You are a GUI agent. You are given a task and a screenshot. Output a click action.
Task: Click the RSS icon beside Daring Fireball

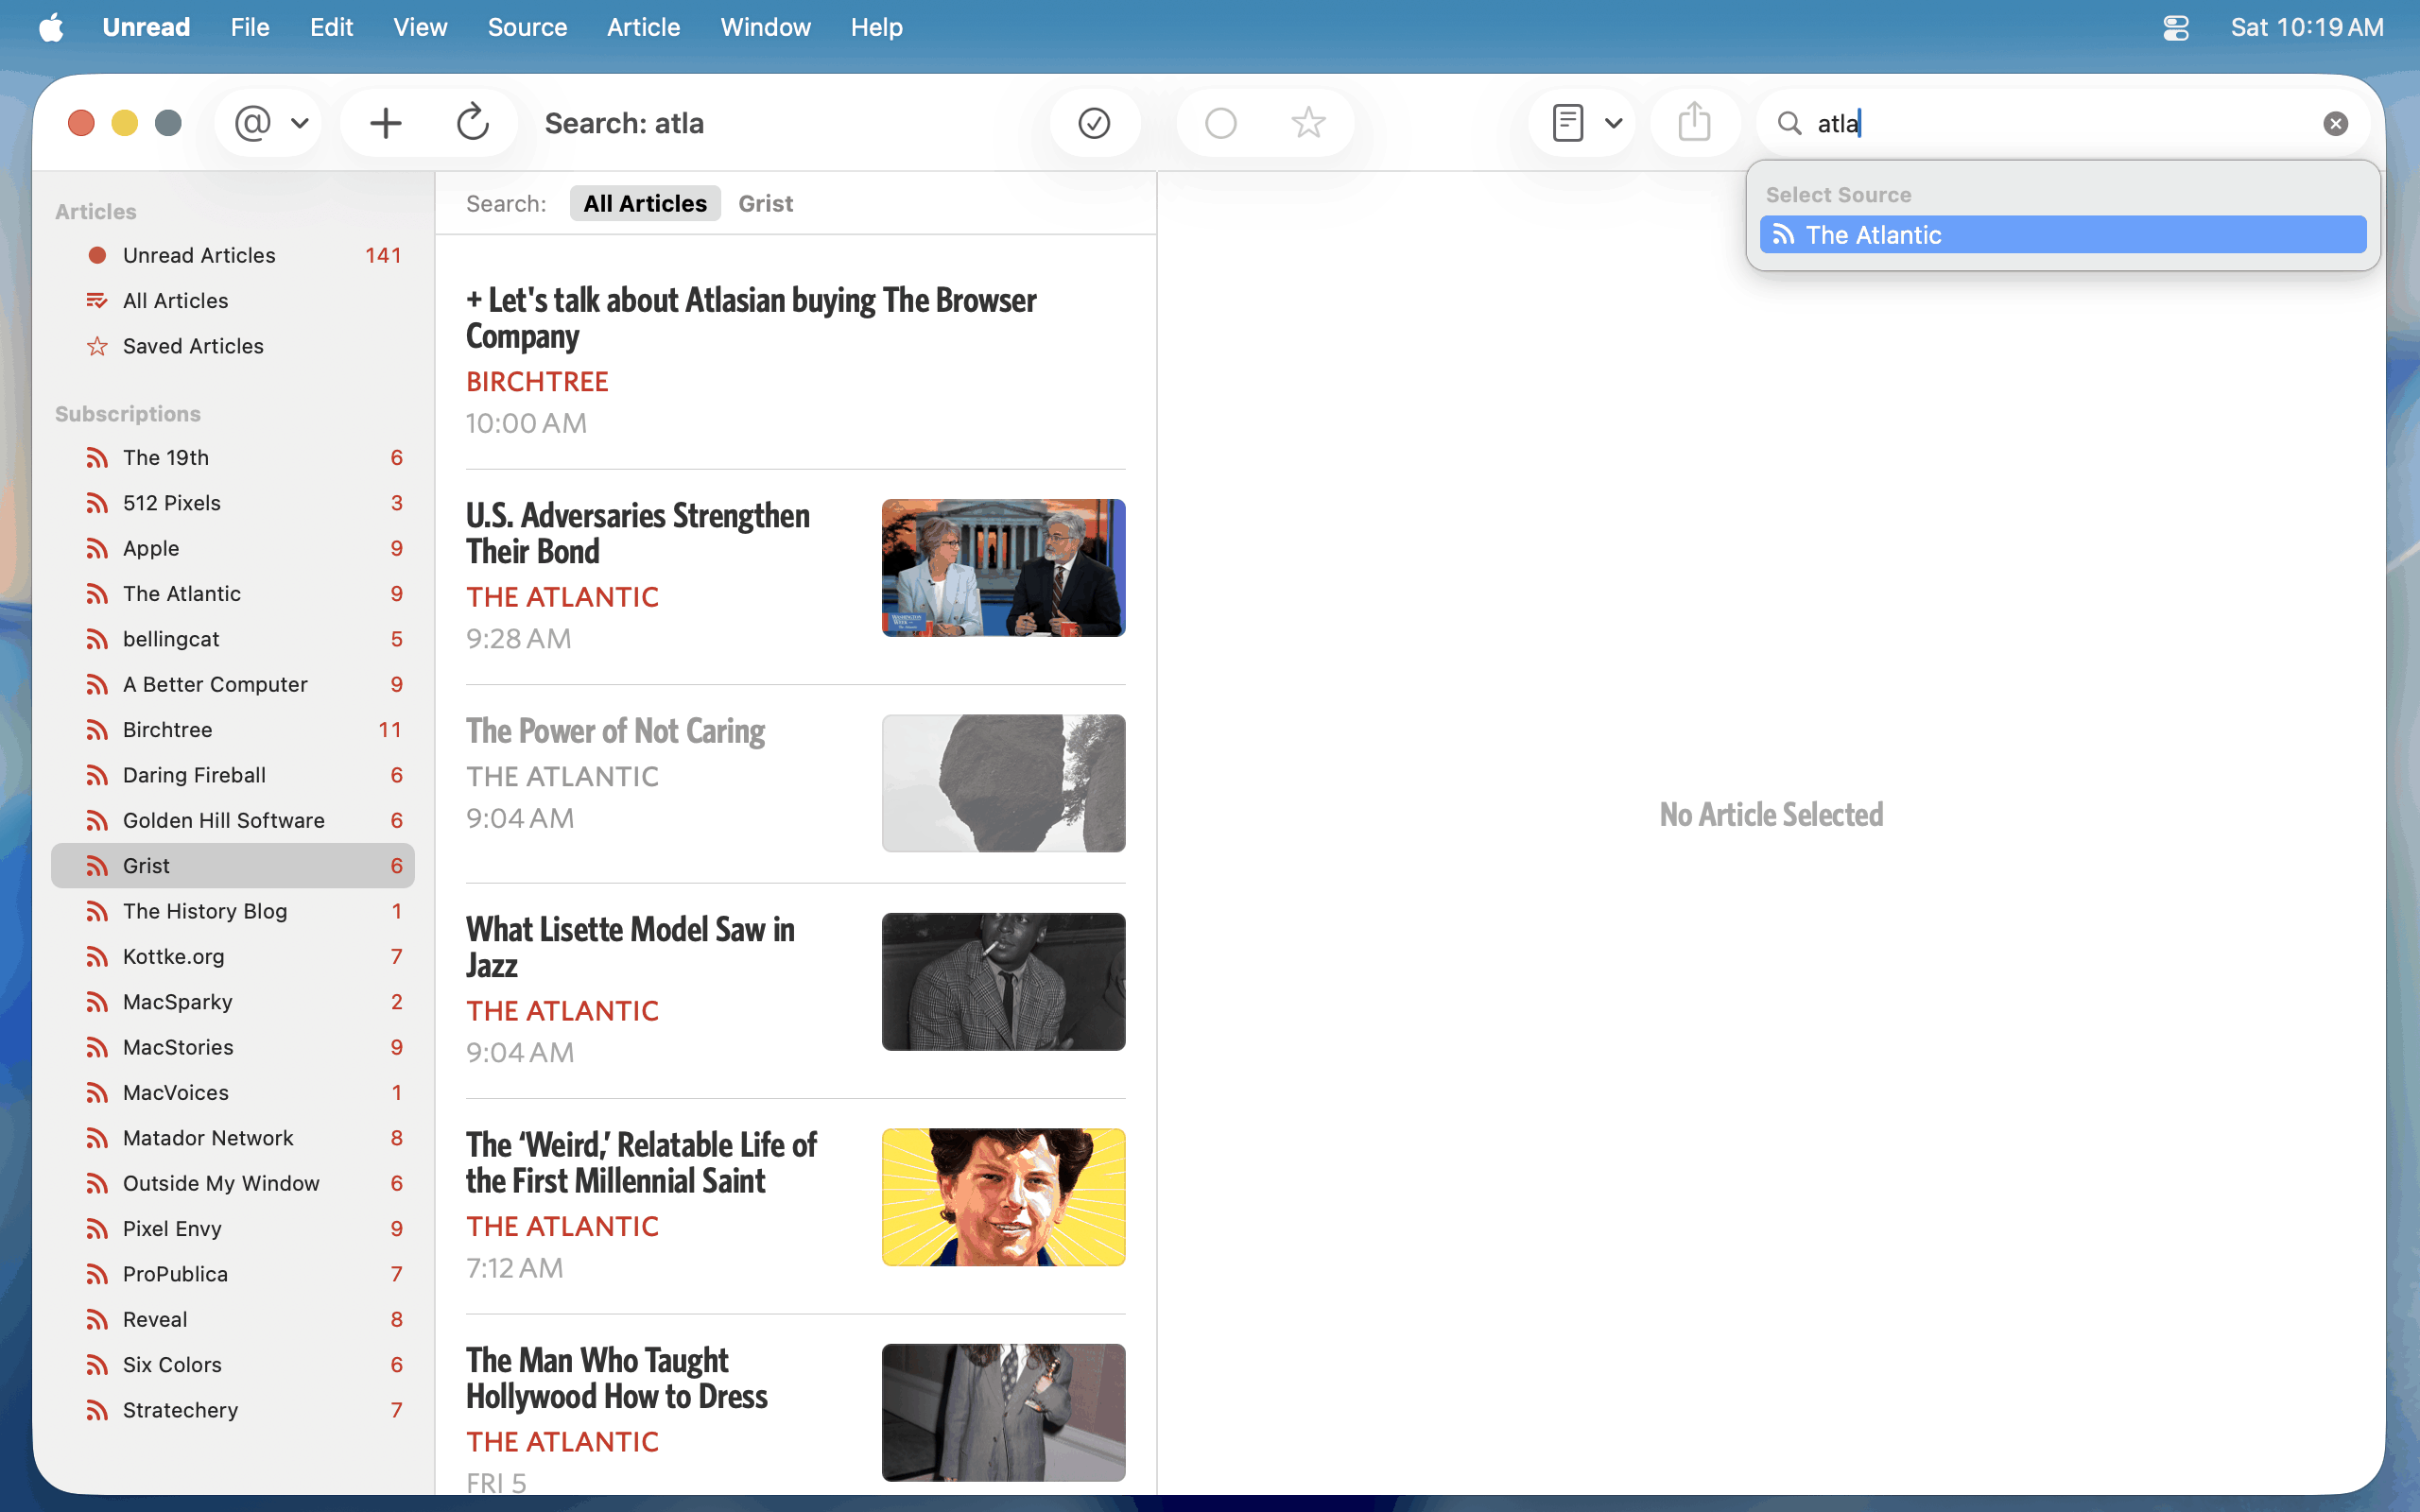tap(97, 775)
